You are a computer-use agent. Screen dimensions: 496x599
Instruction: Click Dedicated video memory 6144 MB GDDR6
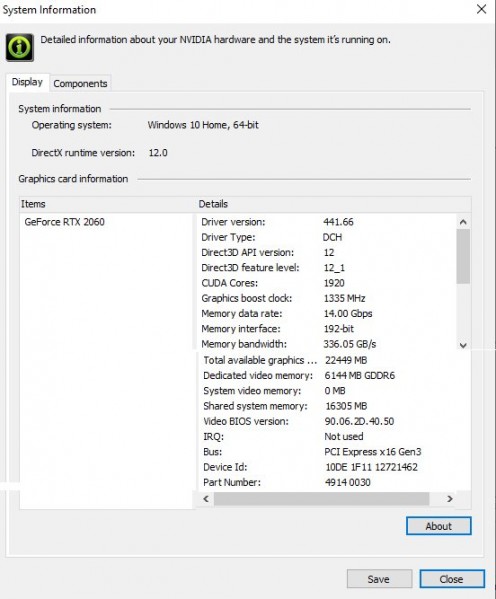click(x=360, y=376)
